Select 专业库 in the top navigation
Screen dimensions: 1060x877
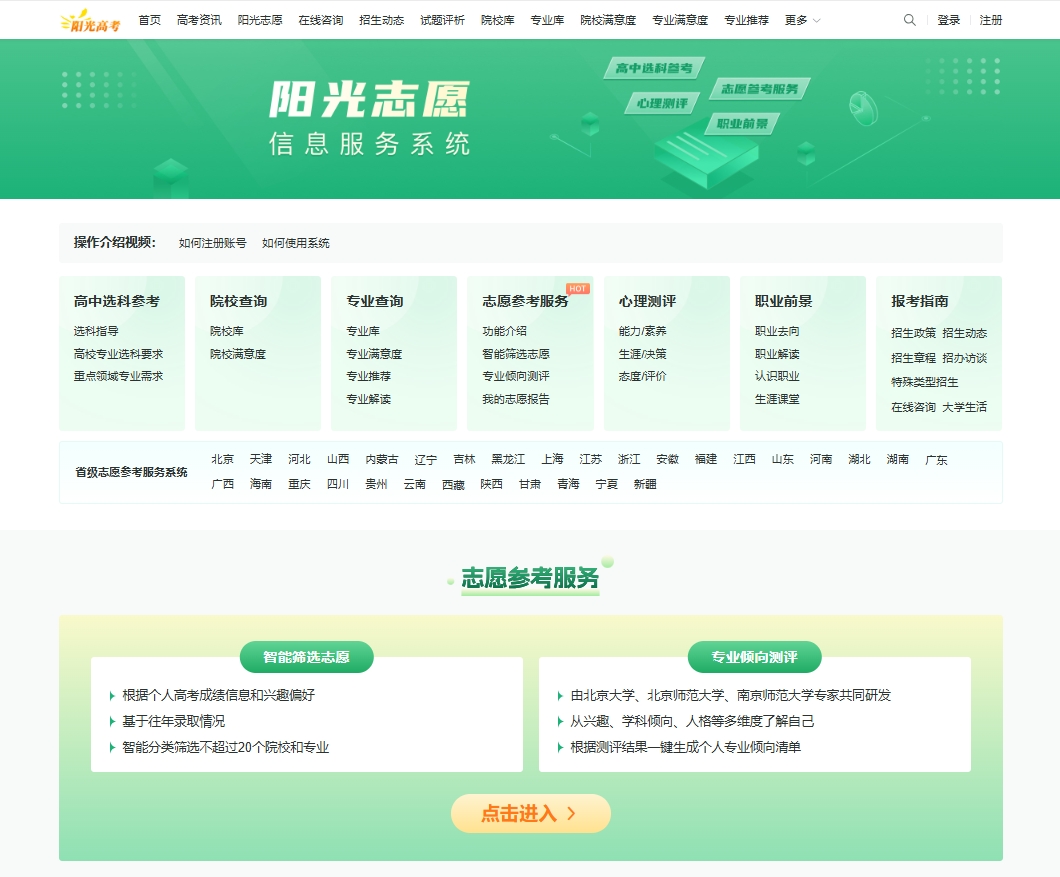pyautogui.click(x=547, y=20)
